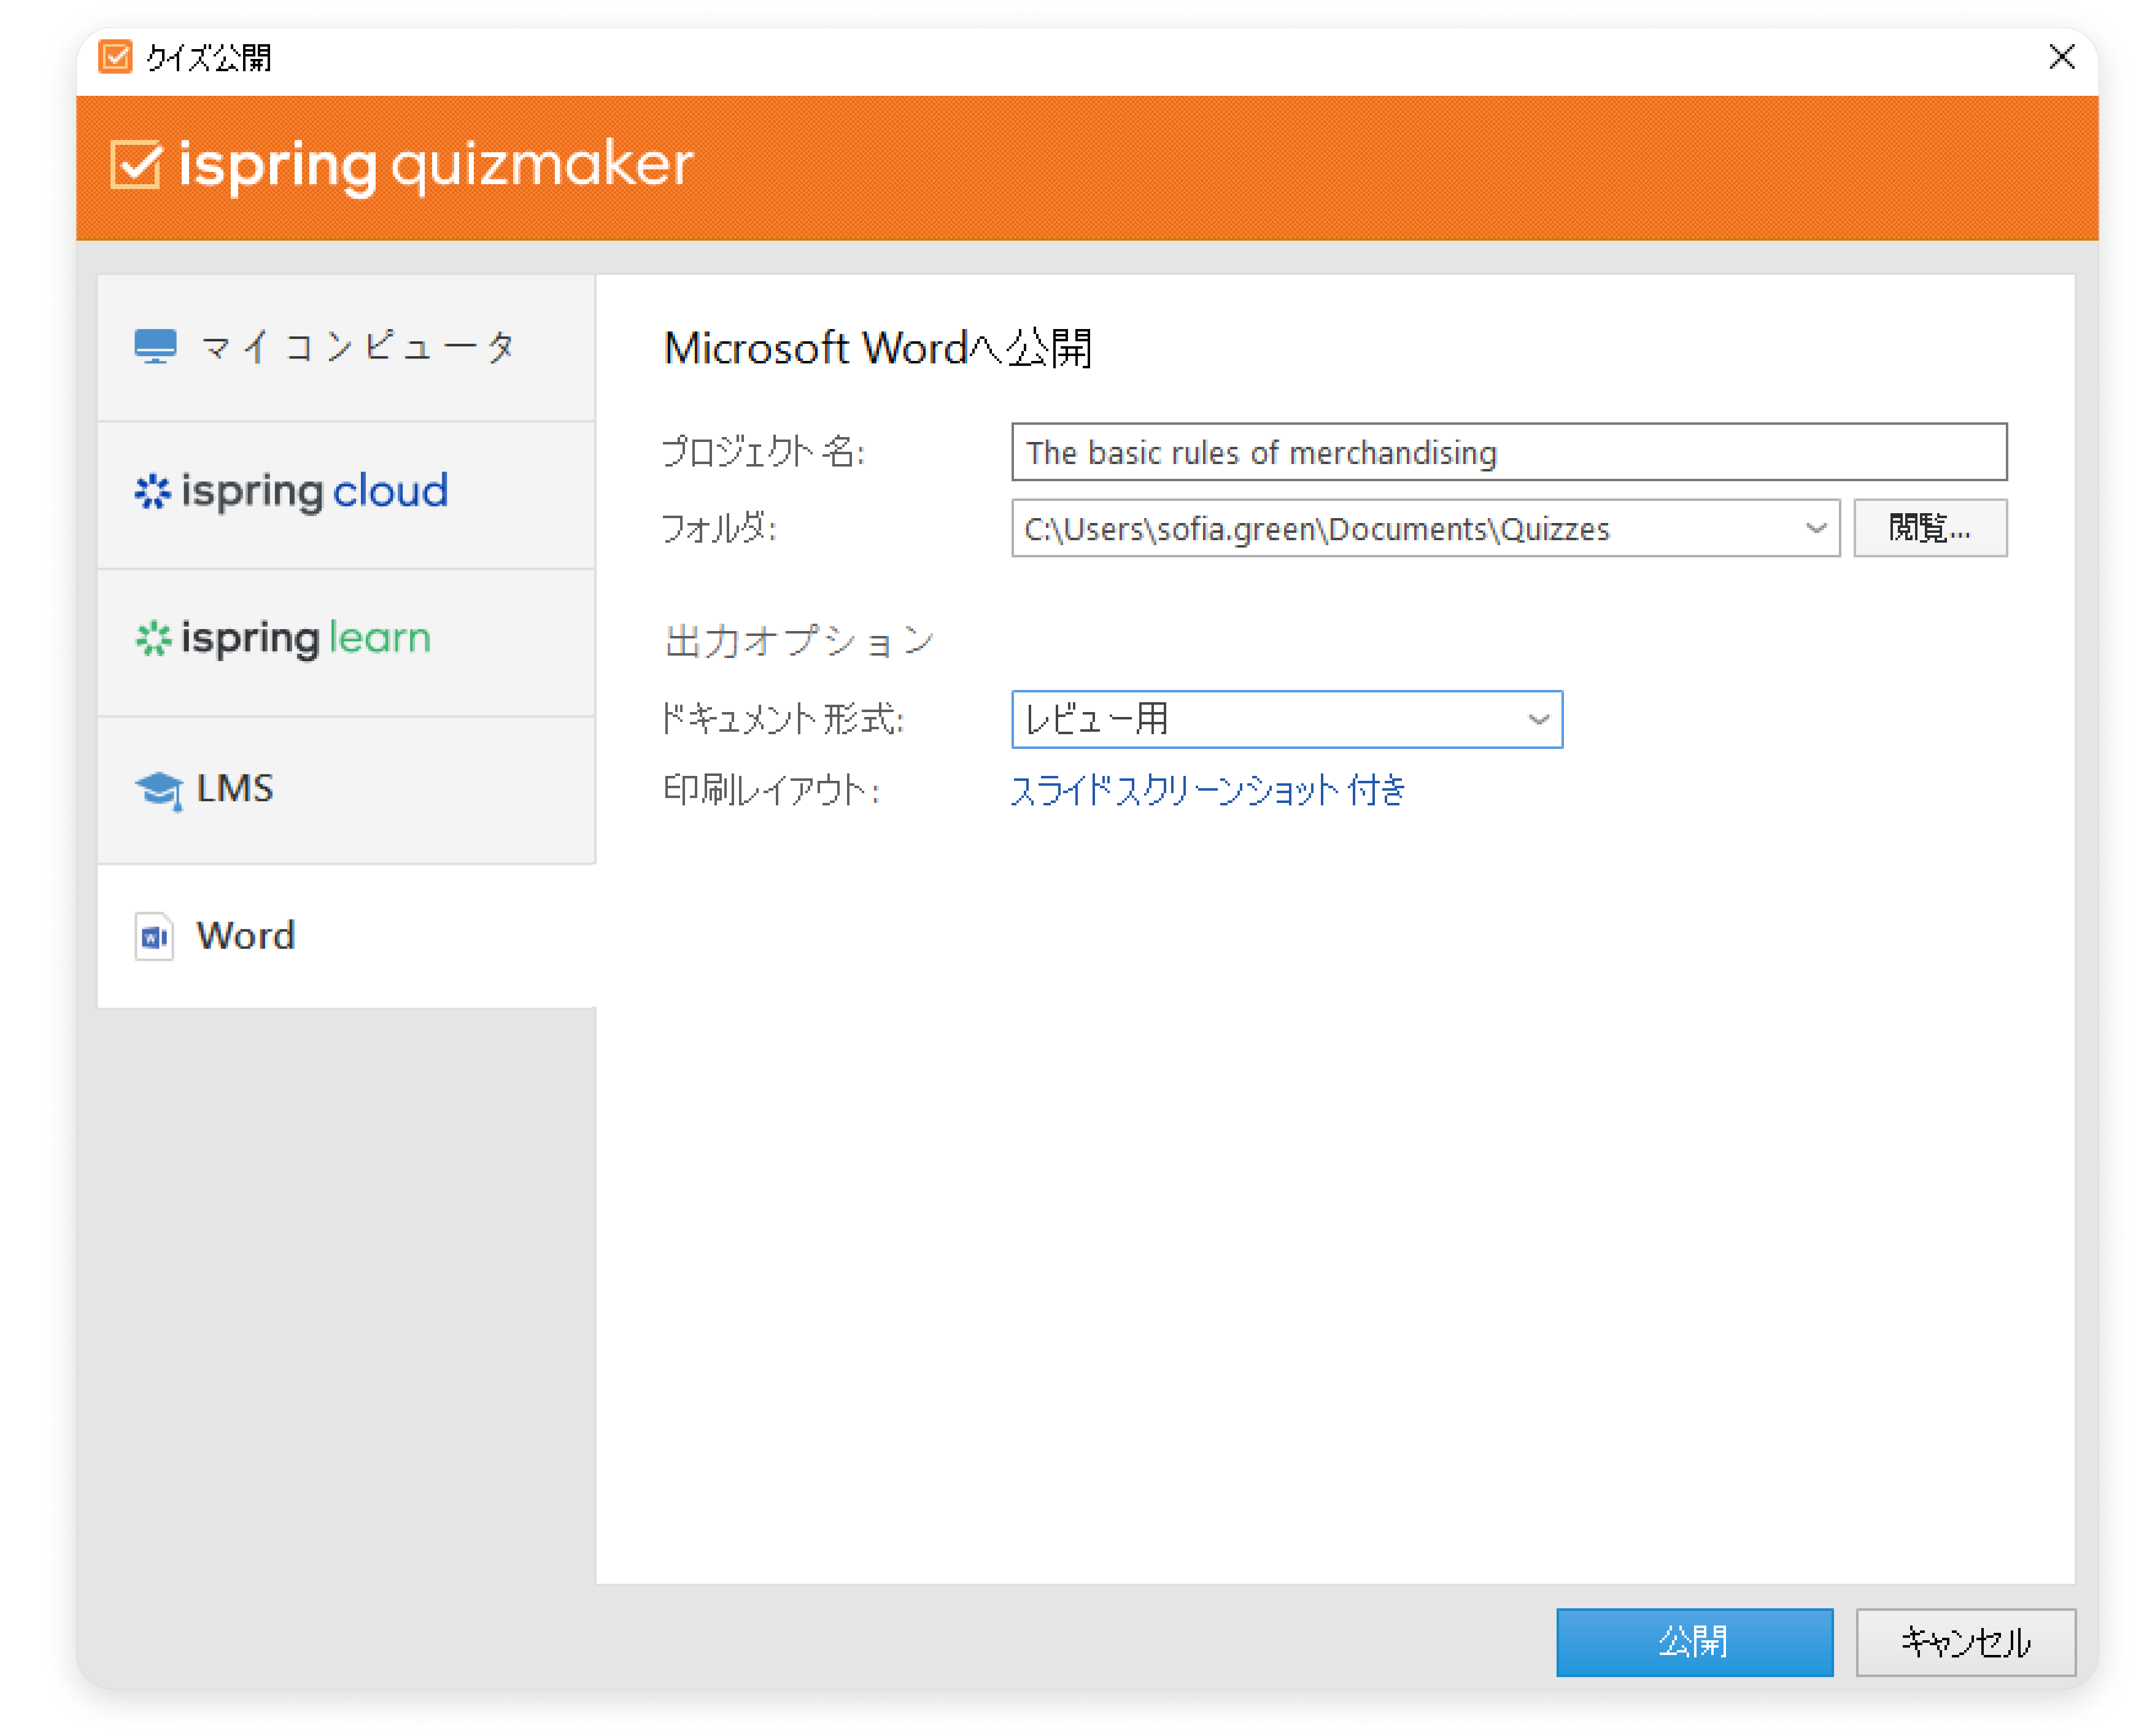Click the iSpring QuizMaker checkmark logo

(136, 164)
